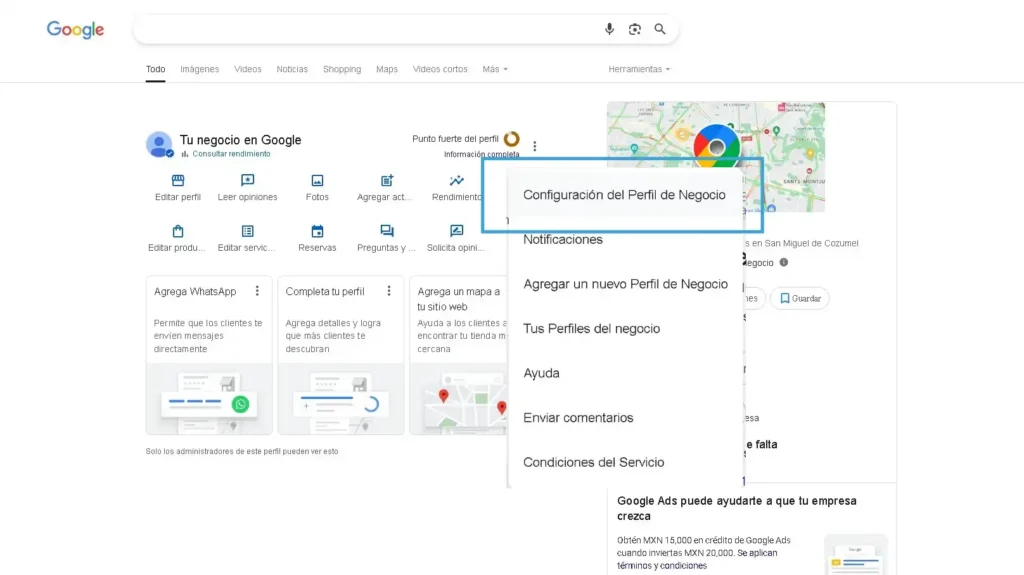
Task: Open the Reservas calendar icon
Action: pyautogui.click(x=317, y=231)
